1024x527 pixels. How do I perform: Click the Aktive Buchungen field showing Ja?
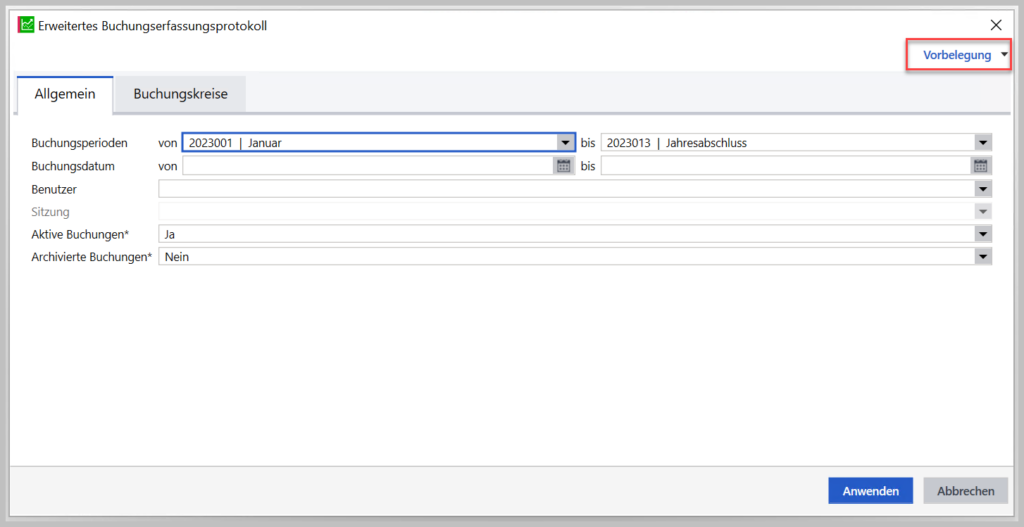[x=565, y=234]
